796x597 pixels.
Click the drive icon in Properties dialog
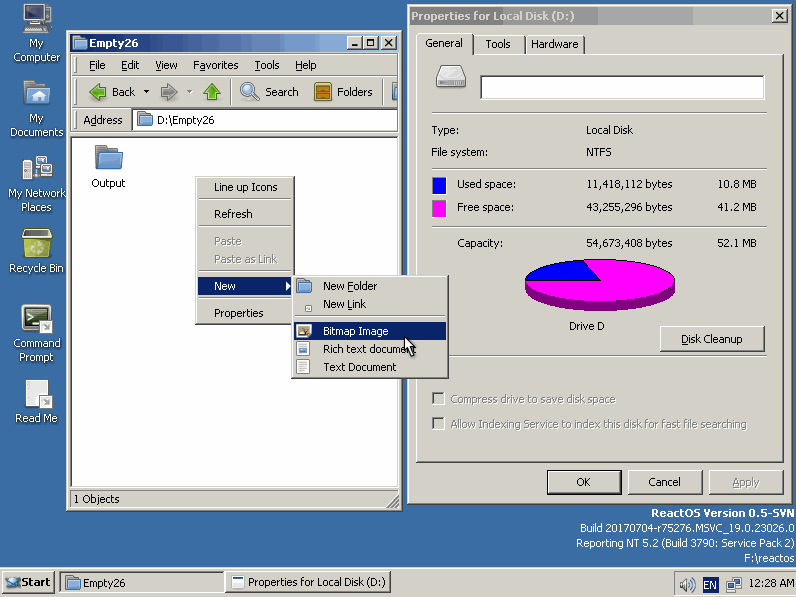pos(450,77)
